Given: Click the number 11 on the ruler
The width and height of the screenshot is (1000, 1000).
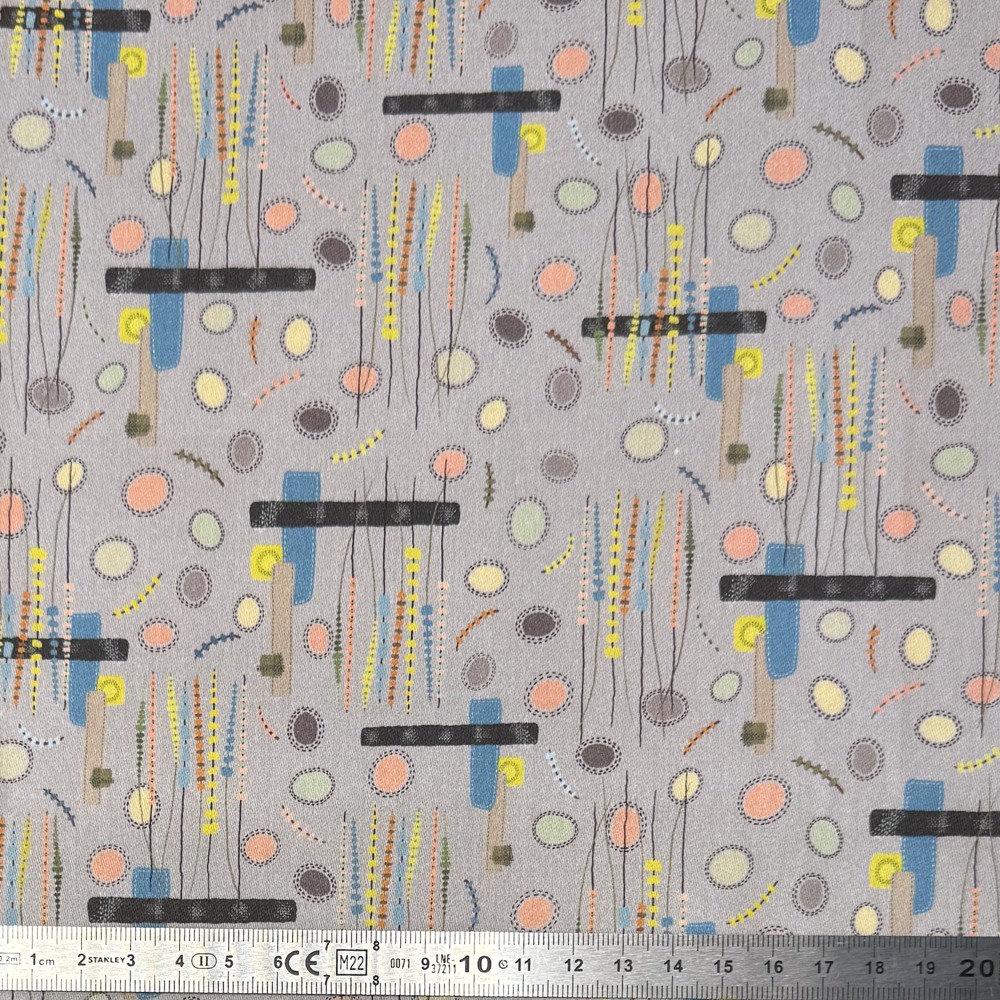Looking at the screenshot, I should (524, 965).
